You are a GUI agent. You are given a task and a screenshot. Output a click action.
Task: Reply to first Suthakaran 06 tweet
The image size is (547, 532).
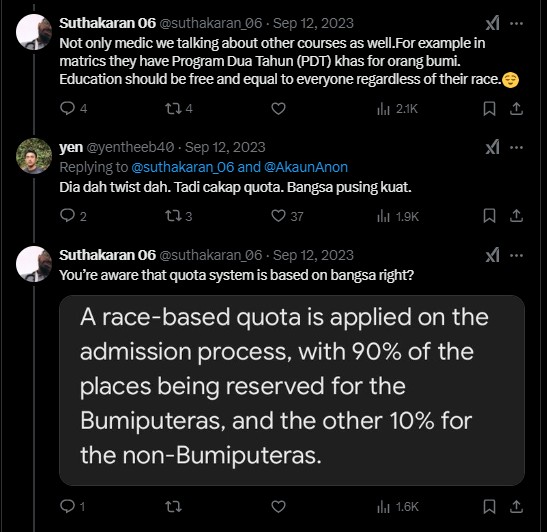coord(73,108)
